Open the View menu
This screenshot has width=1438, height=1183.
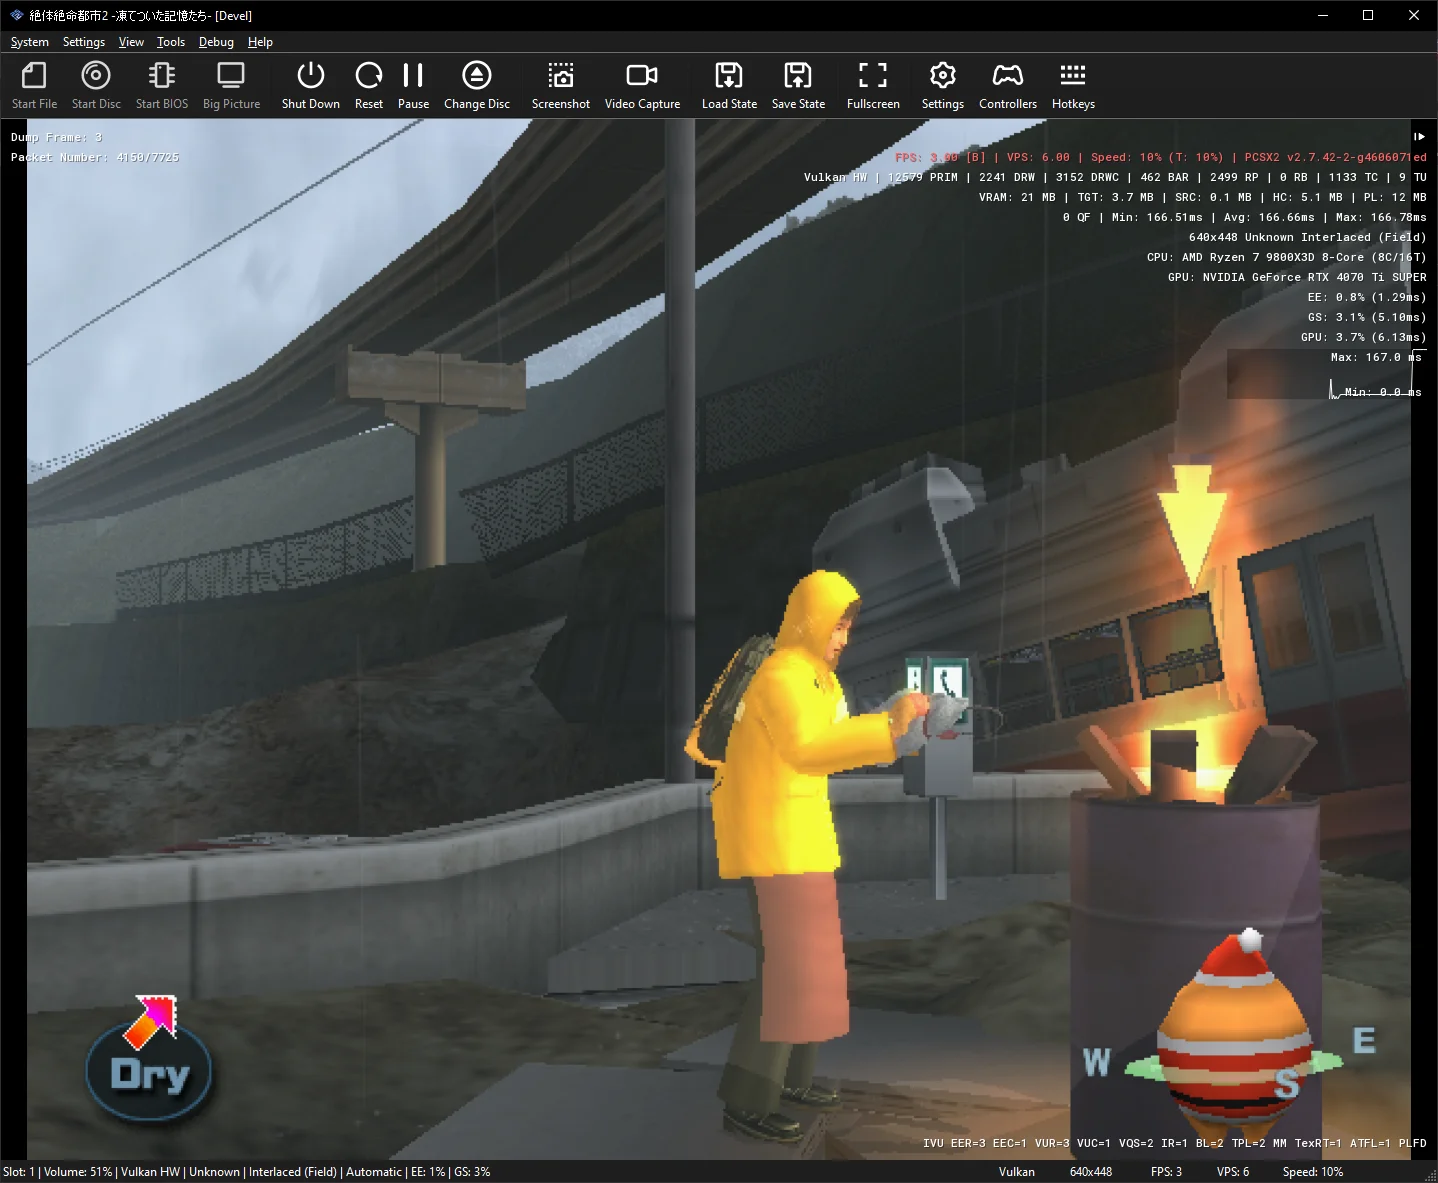(131, 42)
